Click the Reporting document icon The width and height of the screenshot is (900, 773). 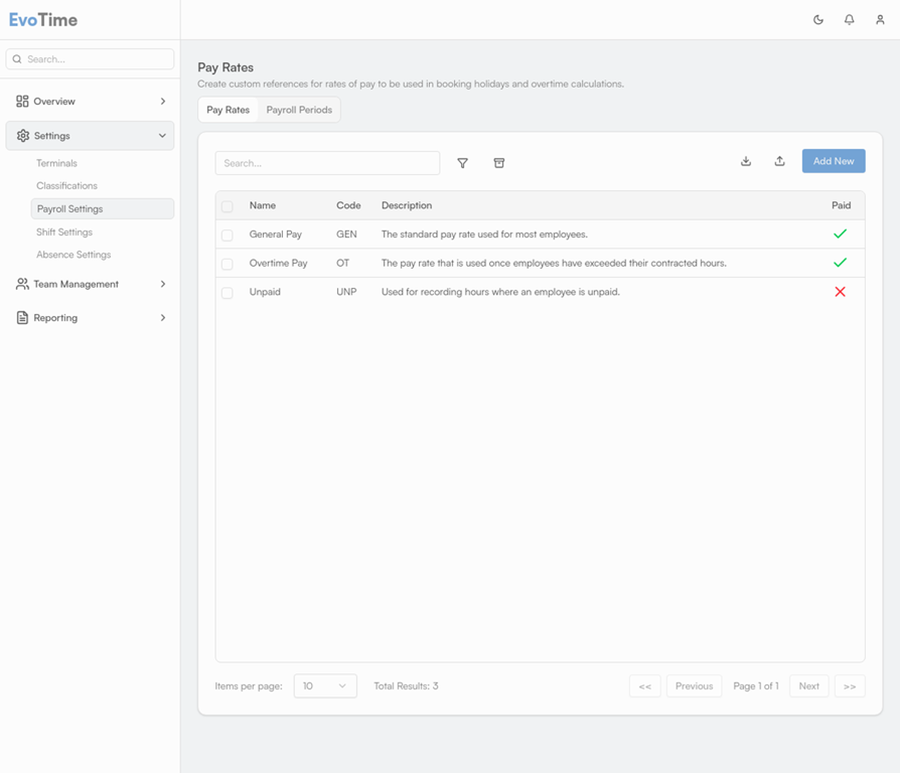click(x=23, y=318)
